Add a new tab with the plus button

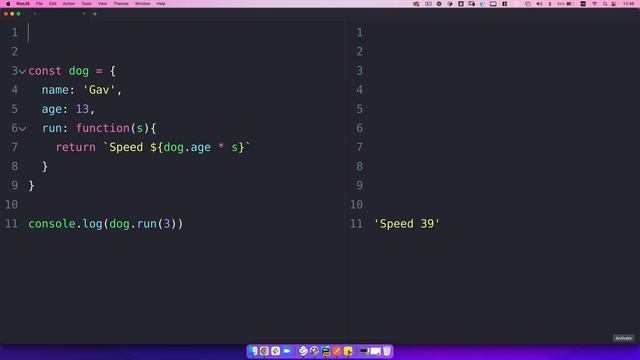[x=95, y=14]
